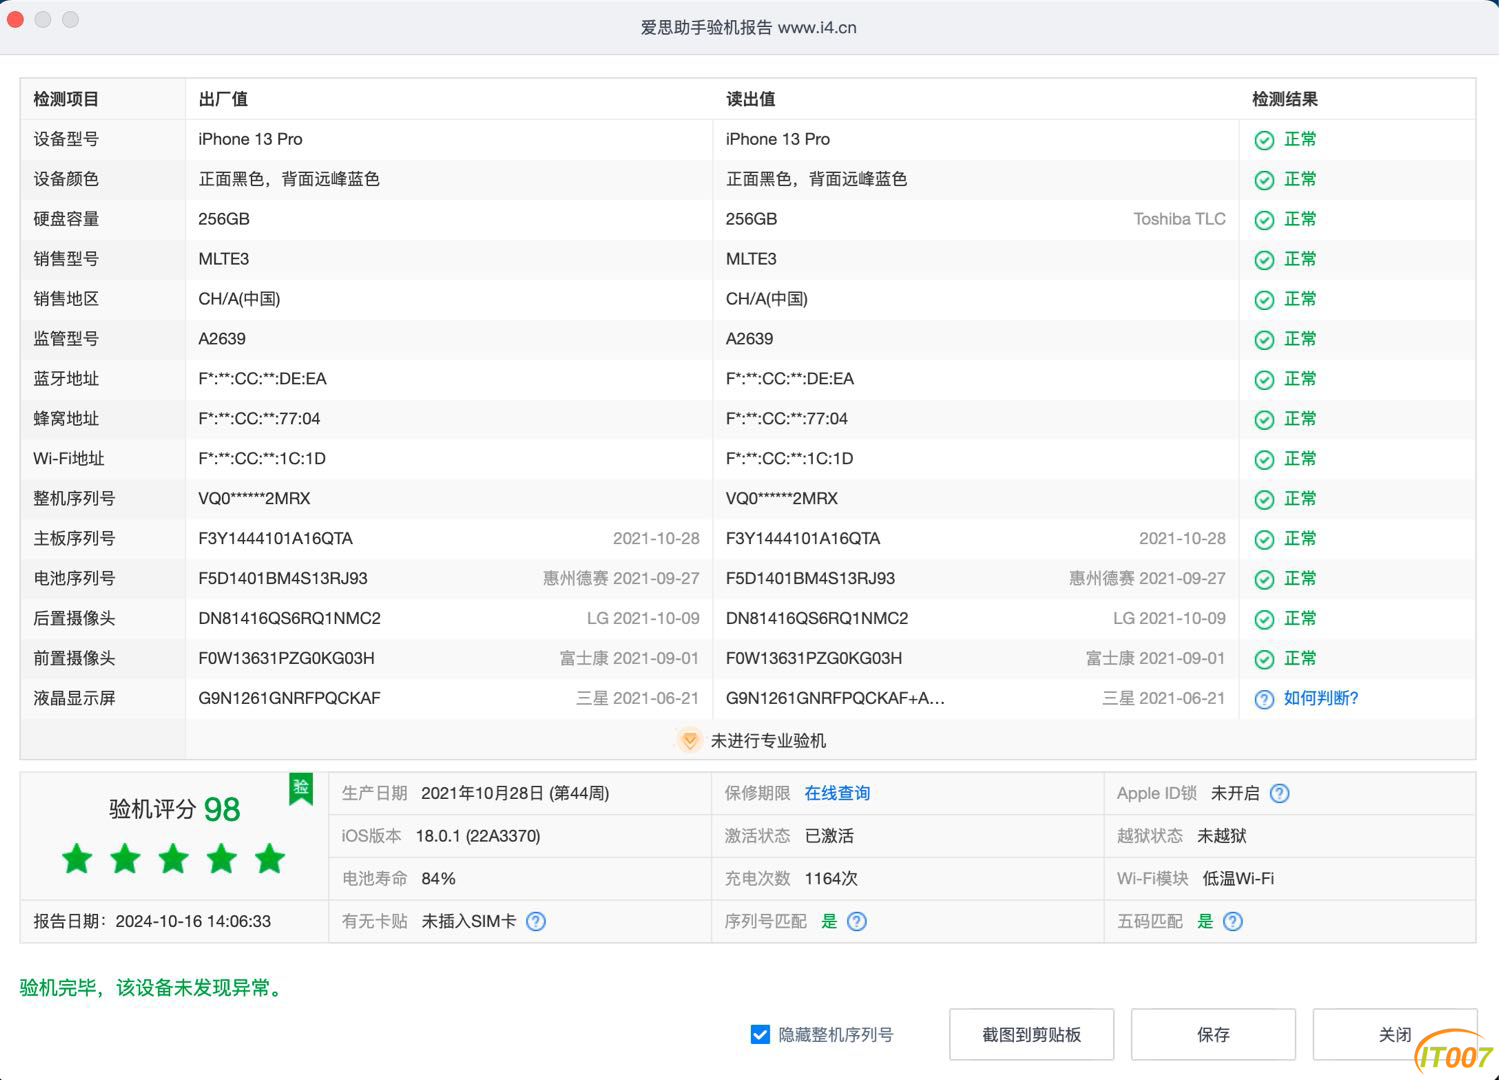Click battery life value 84%
This screenshot has width=1499, height=1080.
click(x=439, y=879)
